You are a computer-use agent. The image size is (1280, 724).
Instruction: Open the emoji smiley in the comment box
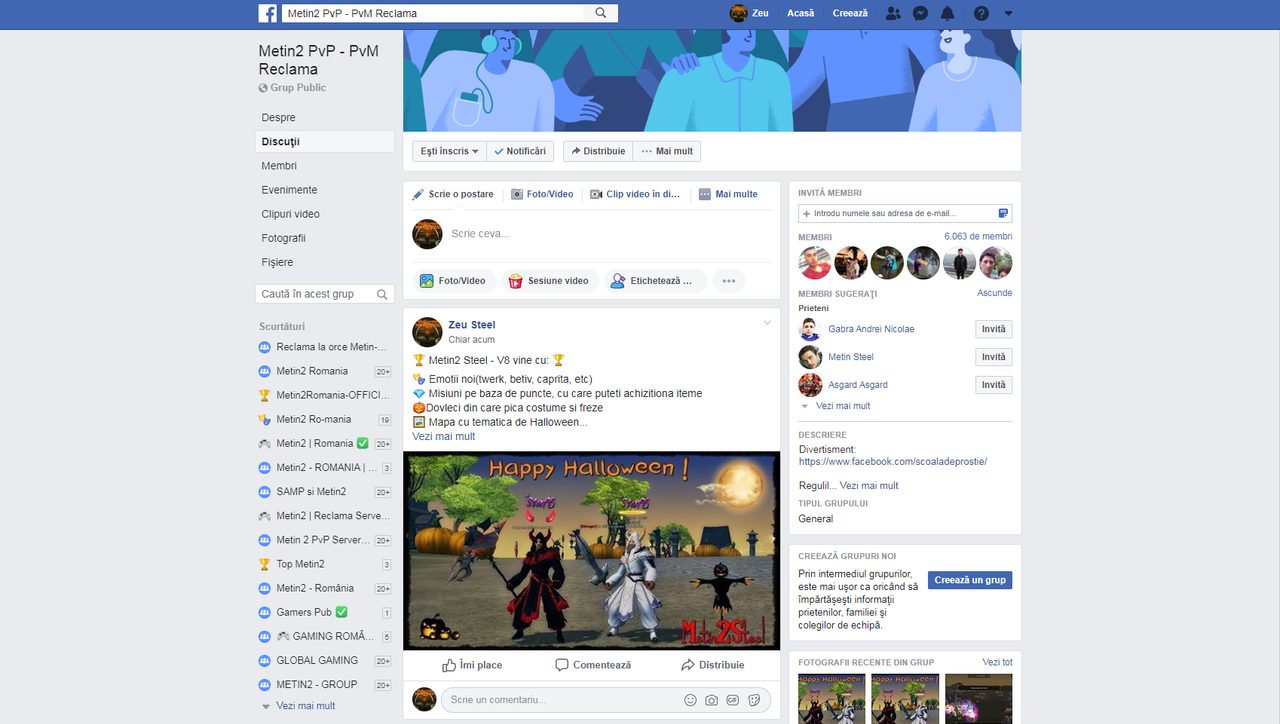pos(690,700)
